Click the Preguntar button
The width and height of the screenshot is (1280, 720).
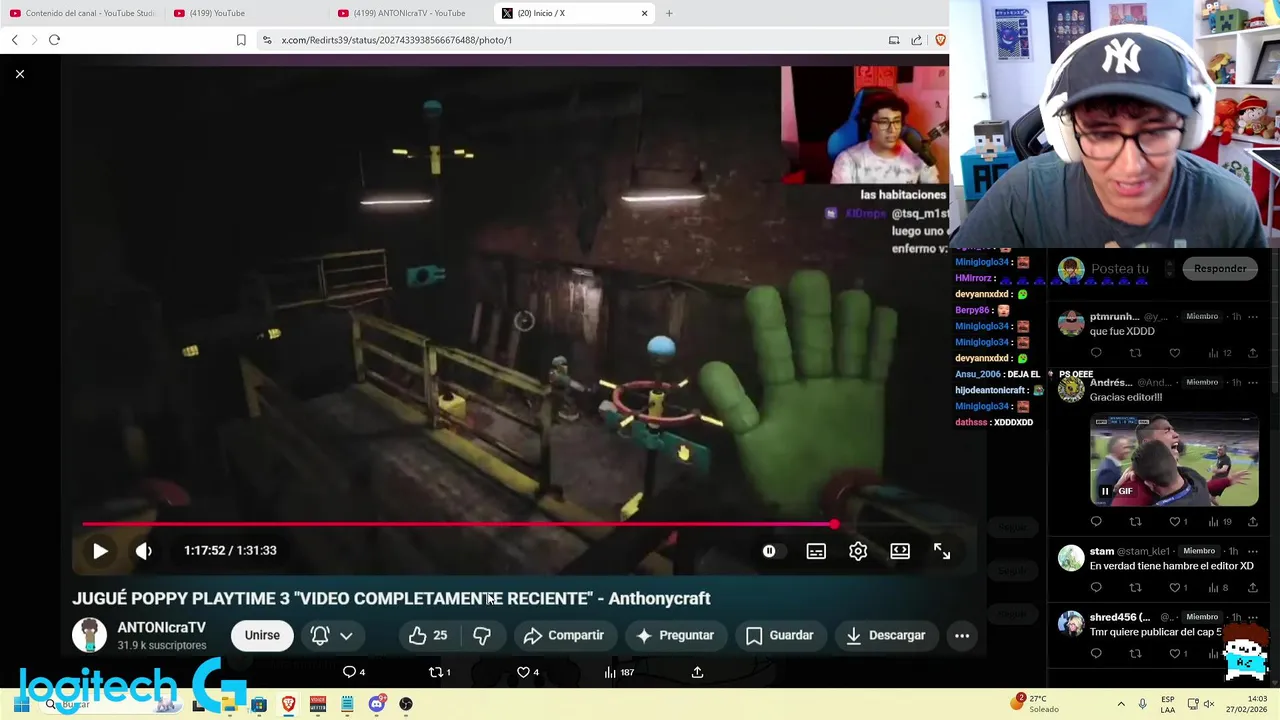674,635
